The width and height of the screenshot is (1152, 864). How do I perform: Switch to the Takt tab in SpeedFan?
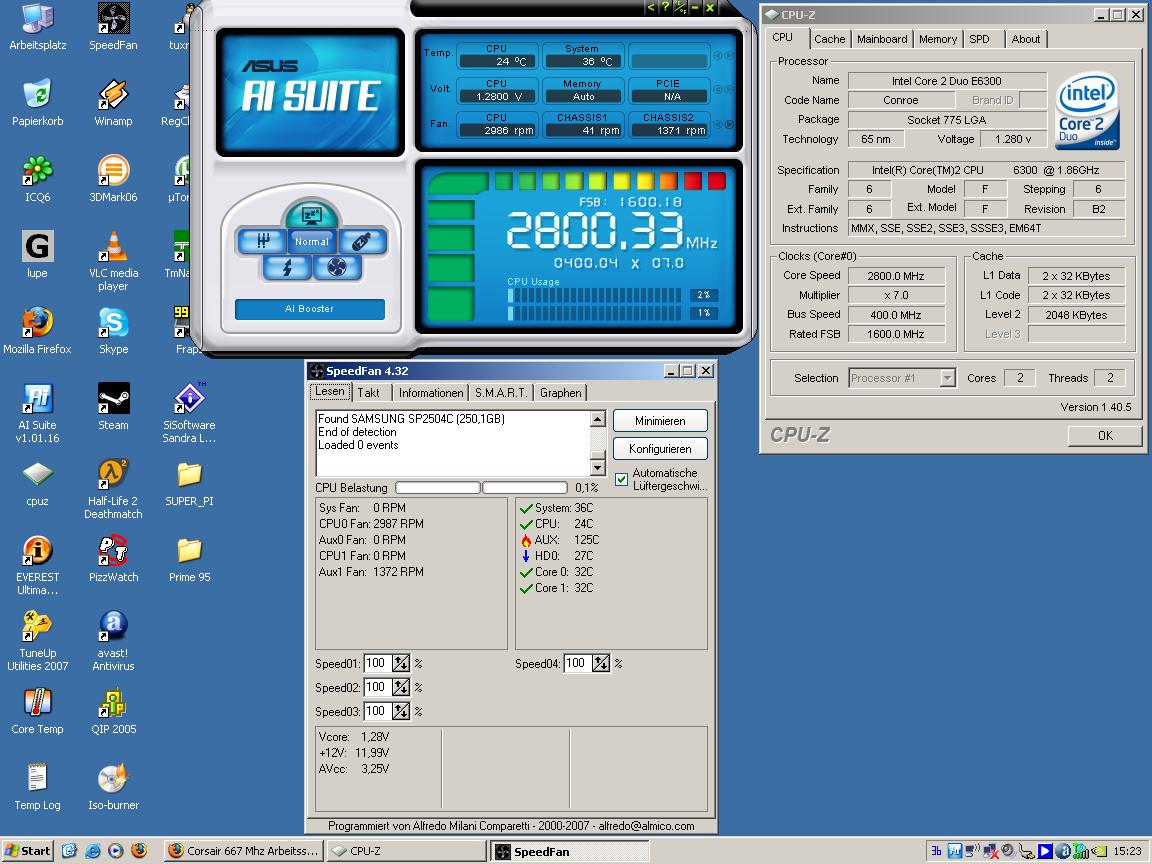(x=369, y=393)
